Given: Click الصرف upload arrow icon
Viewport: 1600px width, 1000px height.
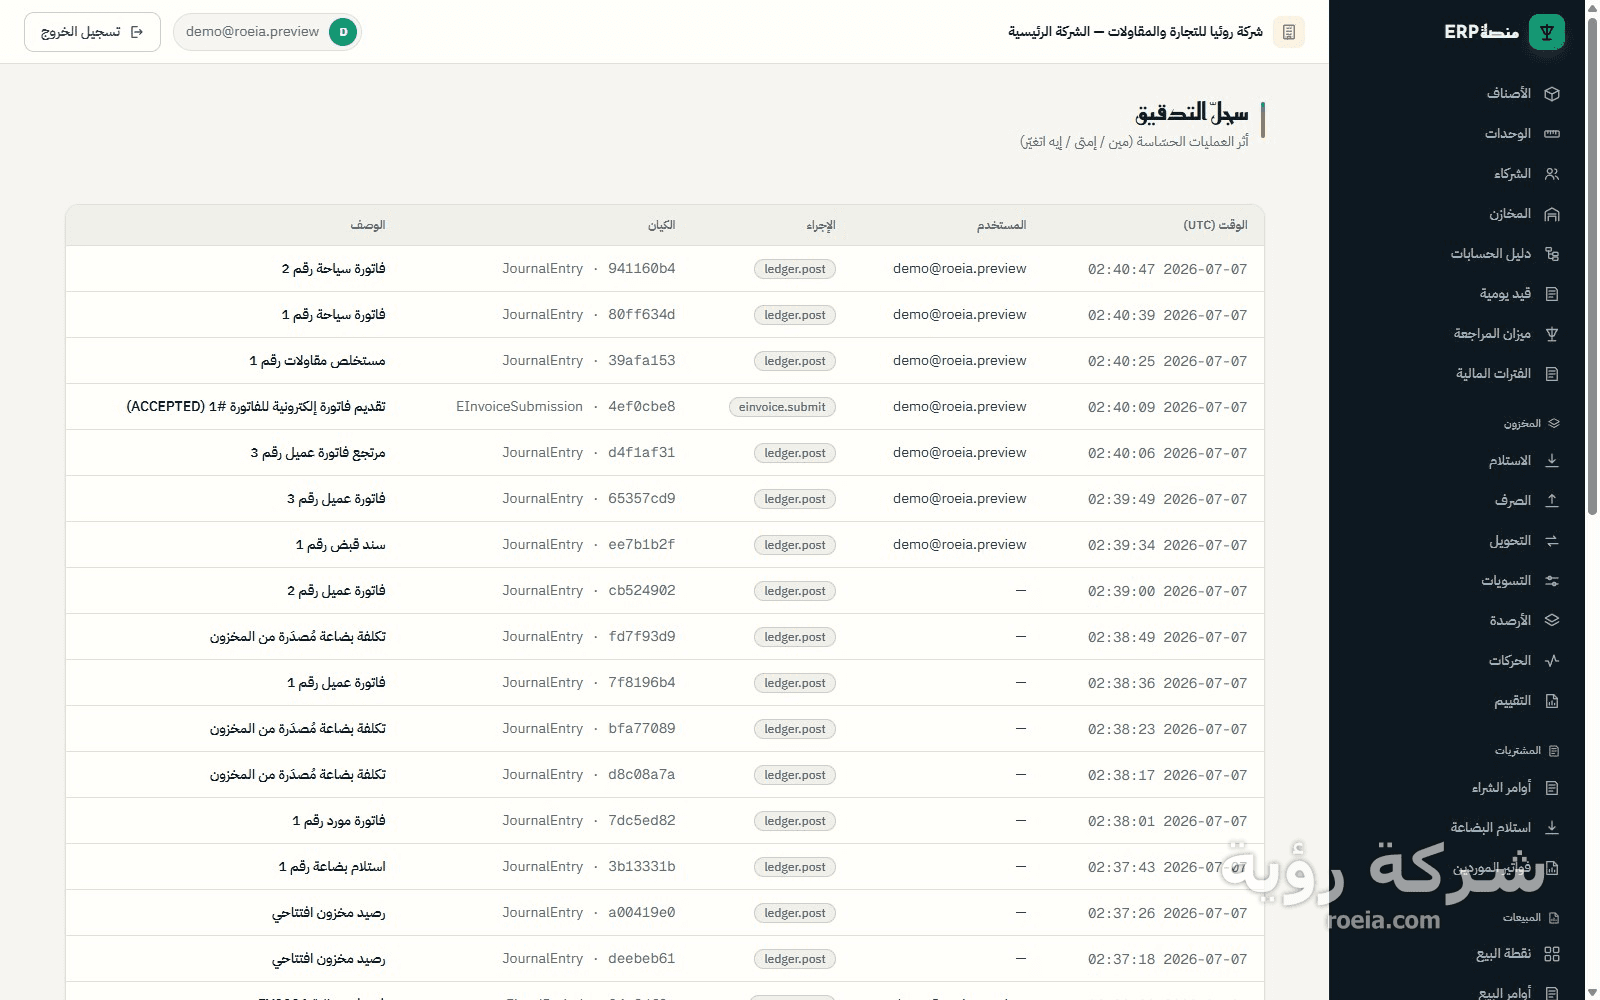Looking at the screenshot, I should tap(1552, 501).
